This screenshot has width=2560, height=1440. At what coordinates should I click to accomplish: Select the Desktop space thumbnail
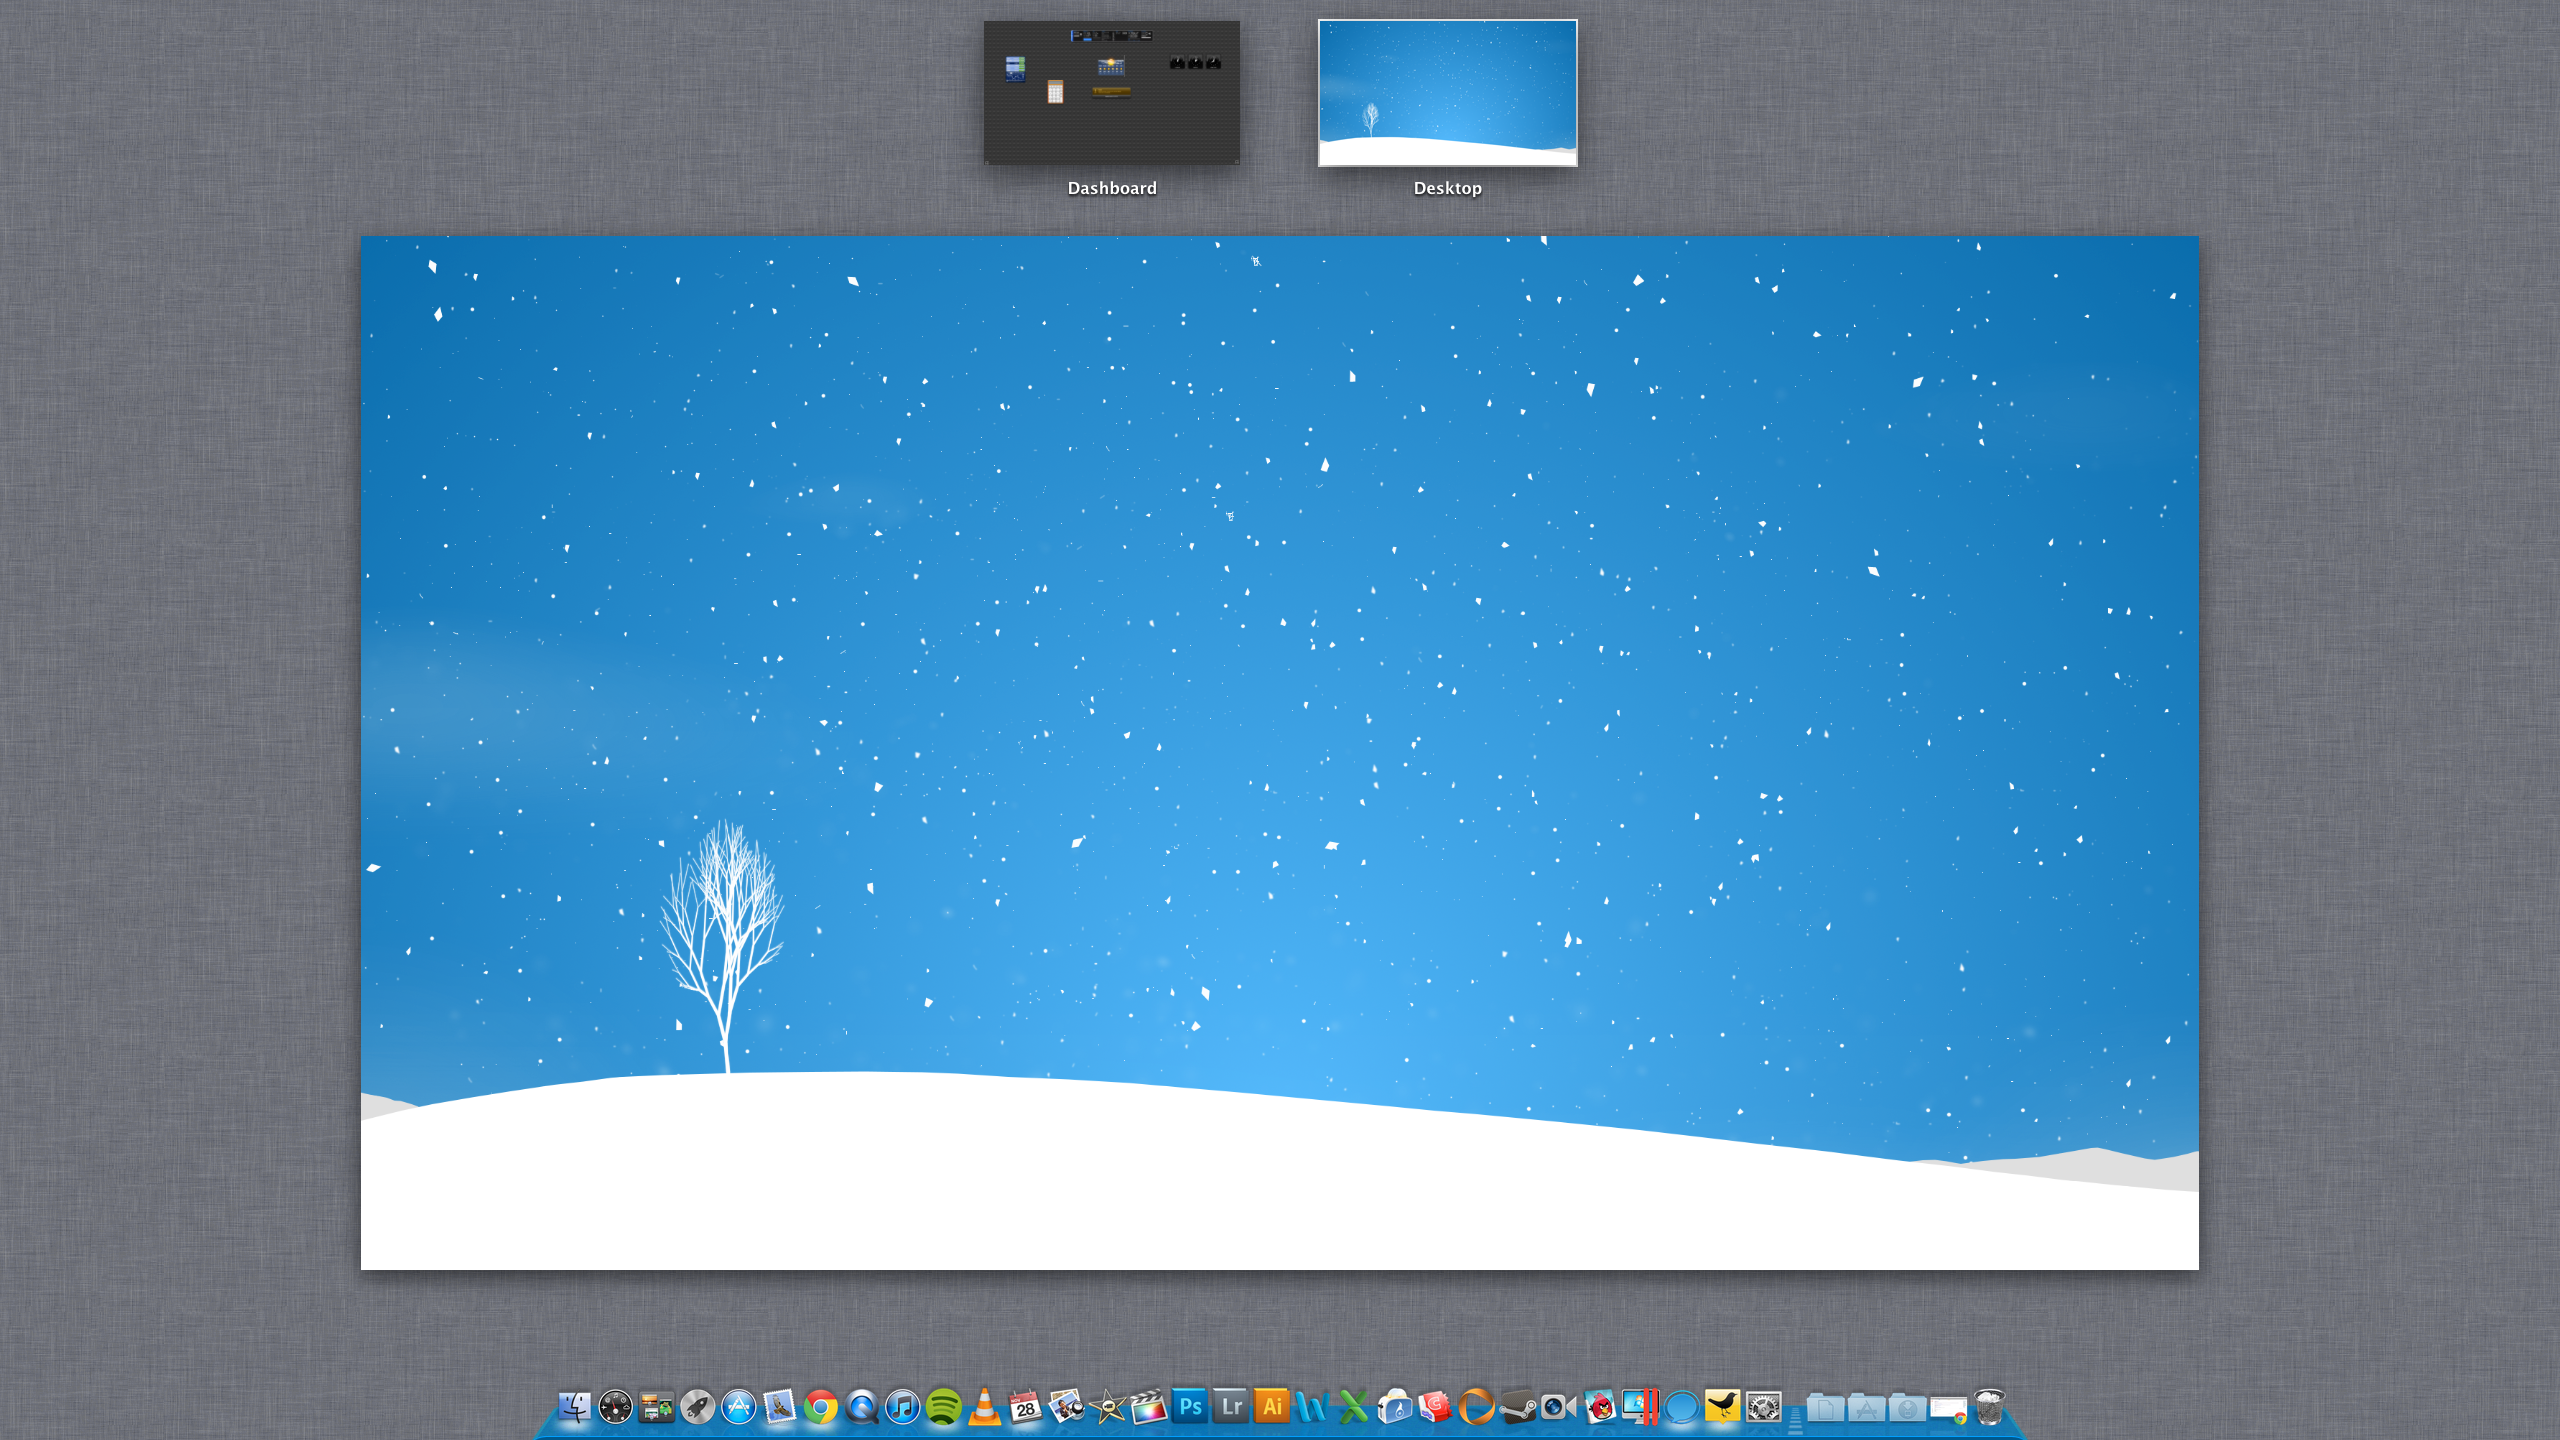click(1447, 93)
